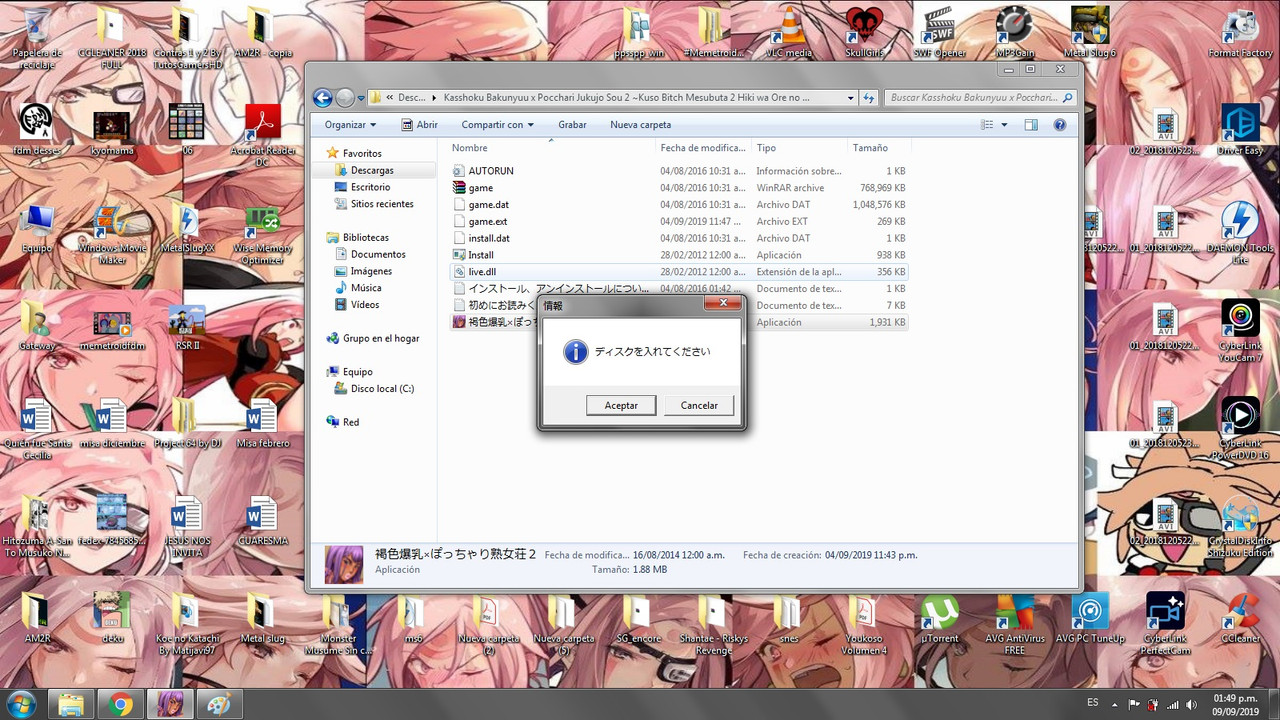Click Grabar in the Explorer toolbar
The width and height of the screenshot is (1280, 720).
[x=572, y=125]
